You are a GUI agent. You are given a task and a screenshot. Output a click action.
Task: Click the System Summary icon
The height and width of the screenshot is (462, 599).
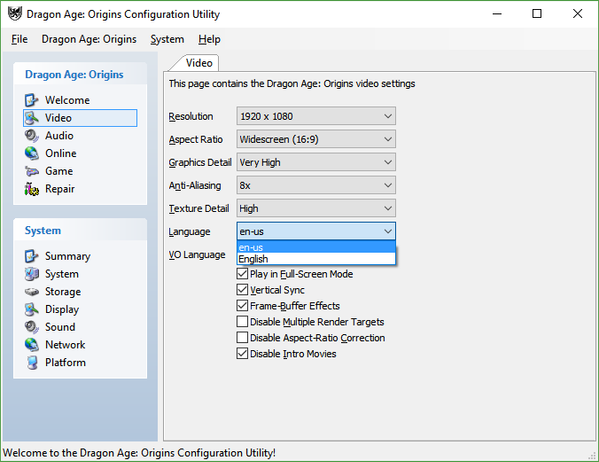tap(31, 256)
